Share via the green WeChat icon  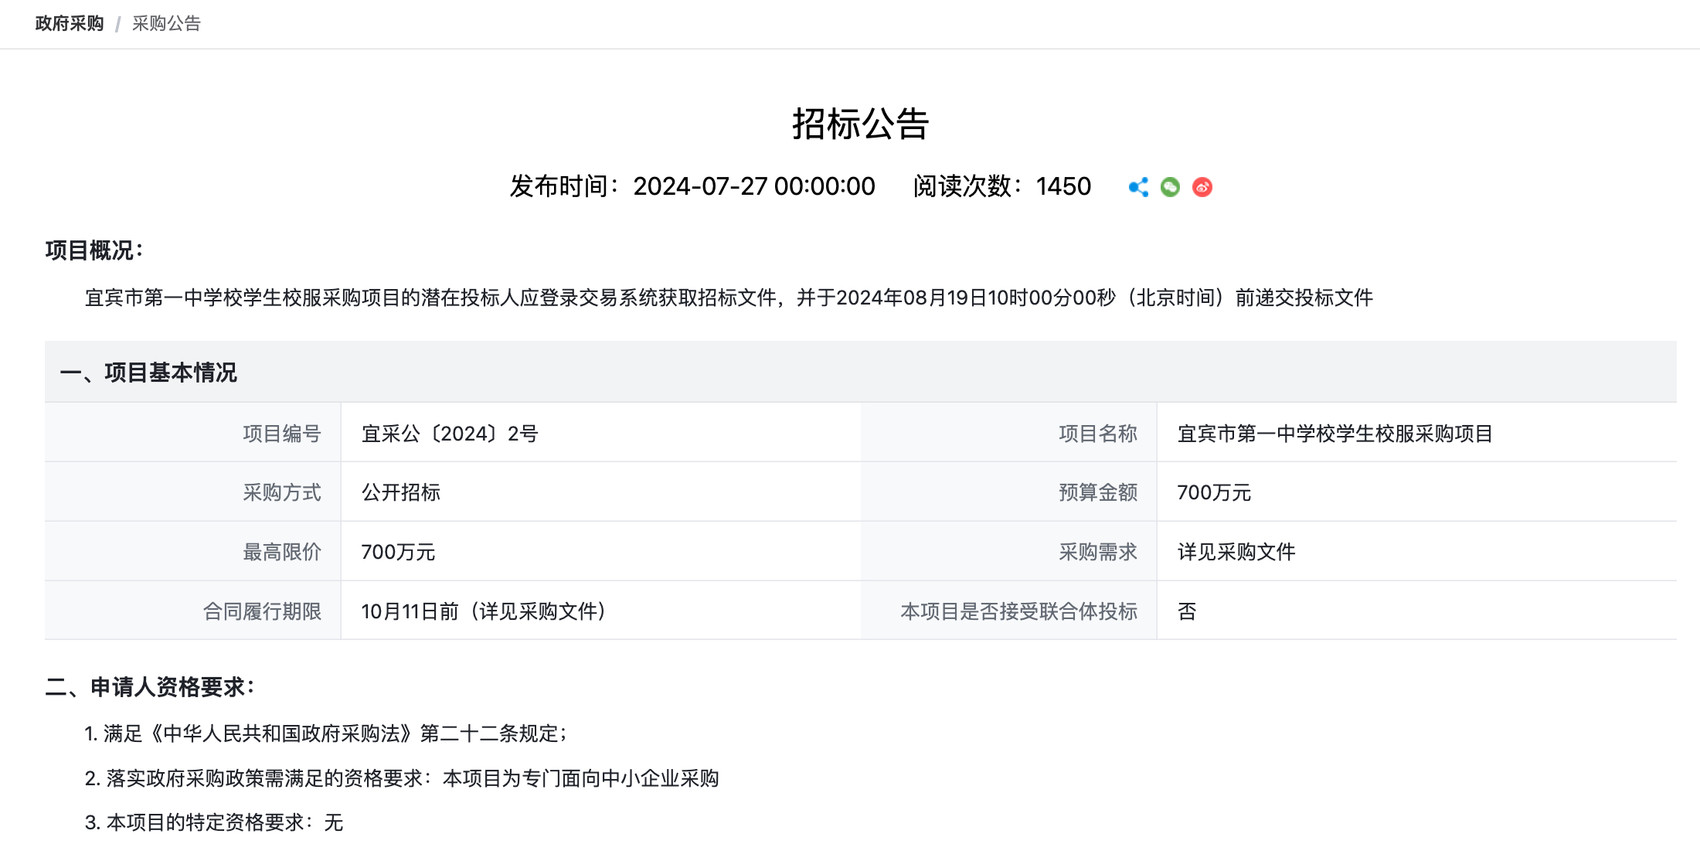click(1170, 187)
